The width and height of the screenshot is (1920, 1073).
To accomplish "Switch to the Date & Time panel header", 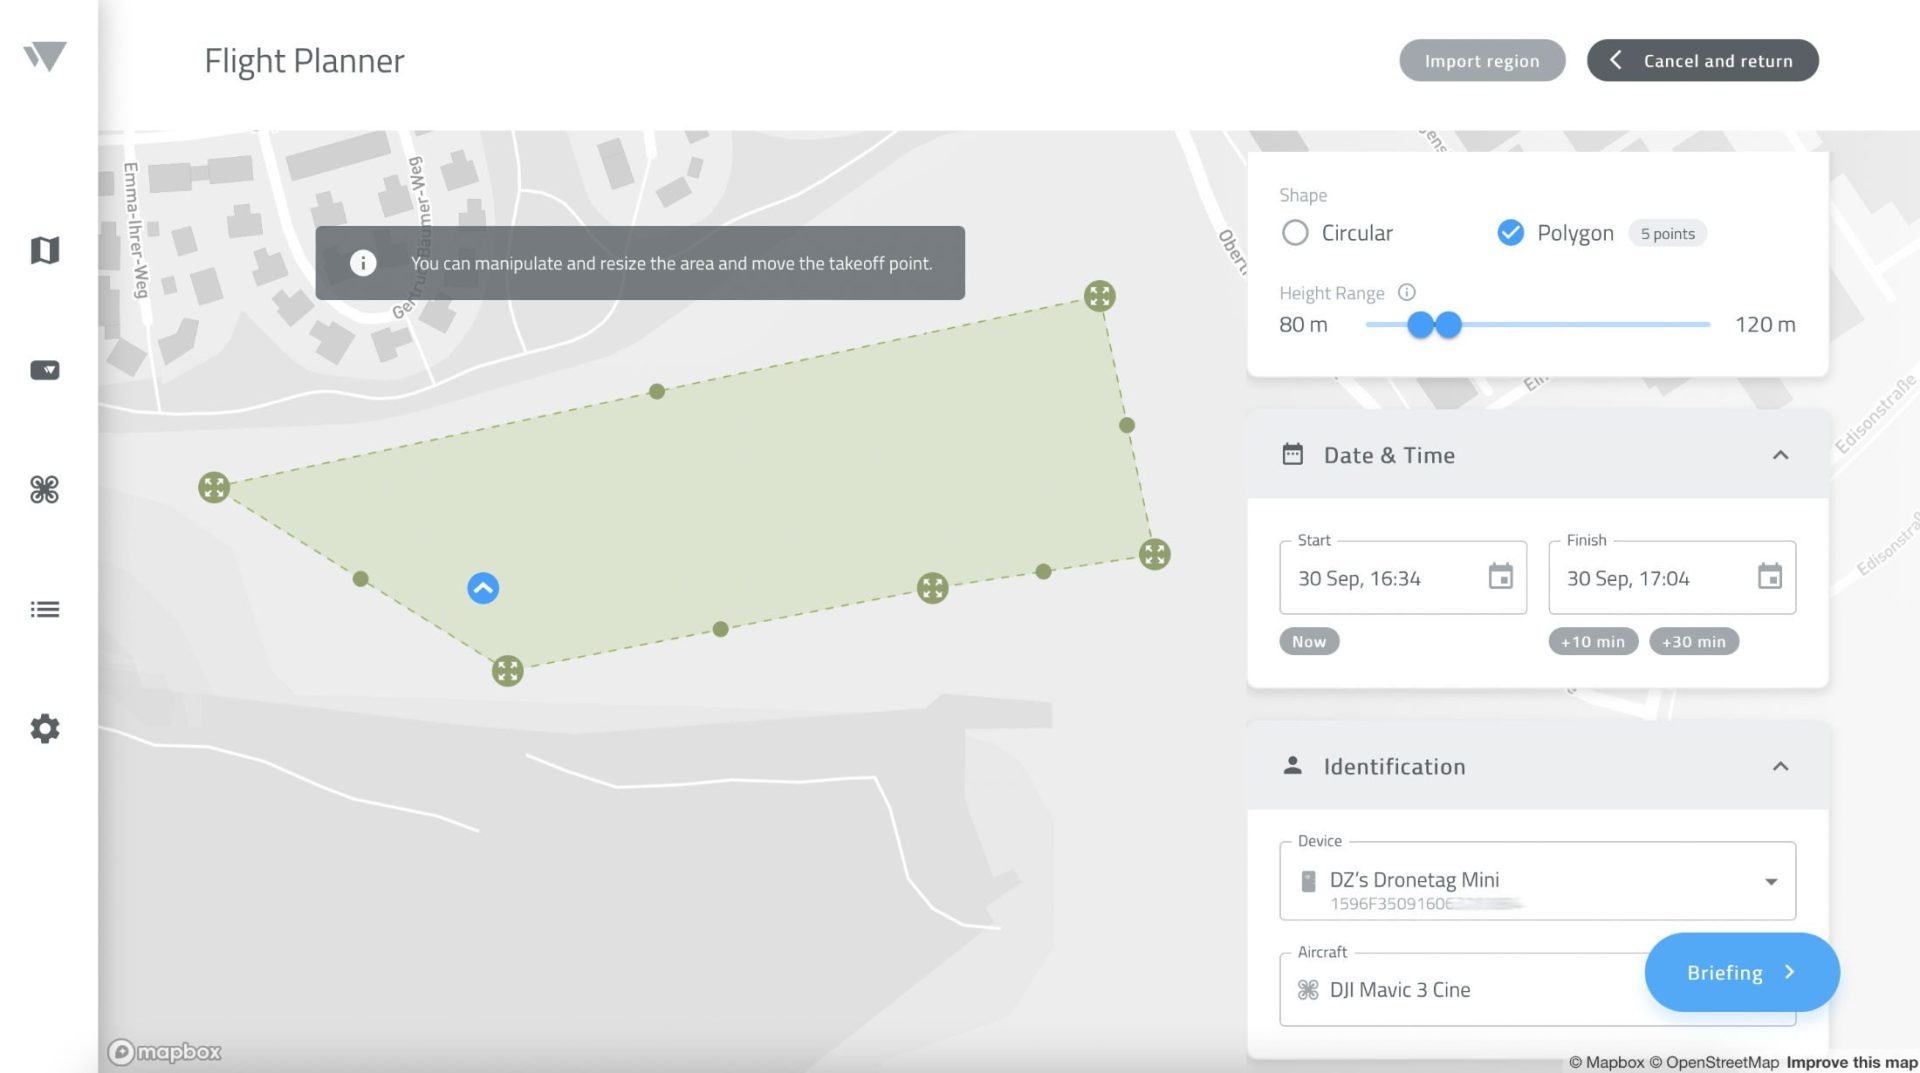I will click(1389, 455).
